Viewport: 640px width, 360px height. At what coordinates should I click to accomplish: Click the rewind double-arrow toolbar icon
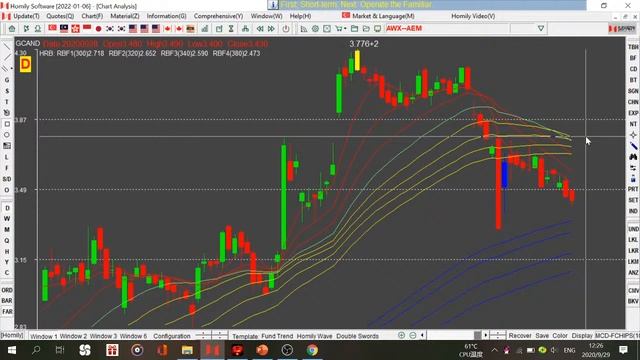[260, 29]
